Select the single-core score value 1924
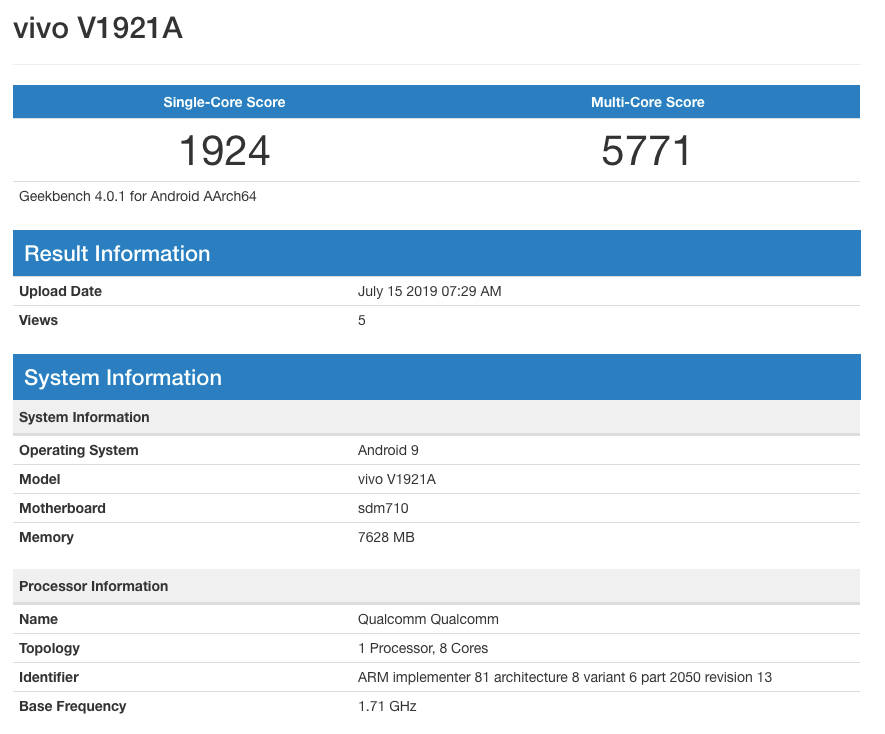885x734 pixels. pyautogui.click(x=224, y=151)
